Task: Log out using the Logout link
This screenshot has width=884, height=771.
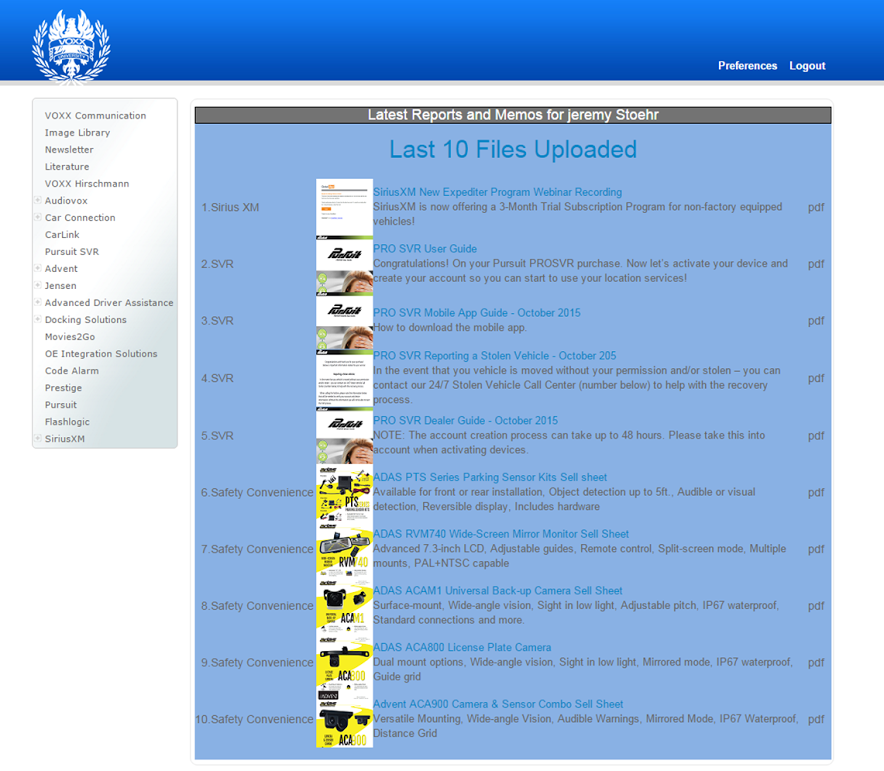Action: pos(807,66)
